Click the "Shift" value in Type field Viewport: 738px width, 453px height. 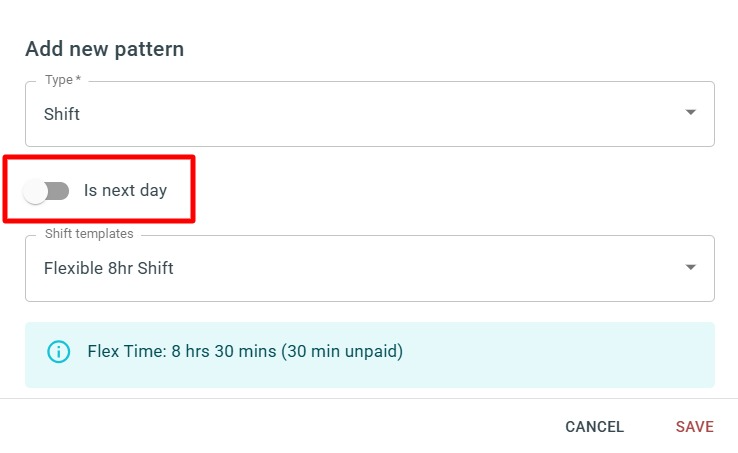pos(62,114)
